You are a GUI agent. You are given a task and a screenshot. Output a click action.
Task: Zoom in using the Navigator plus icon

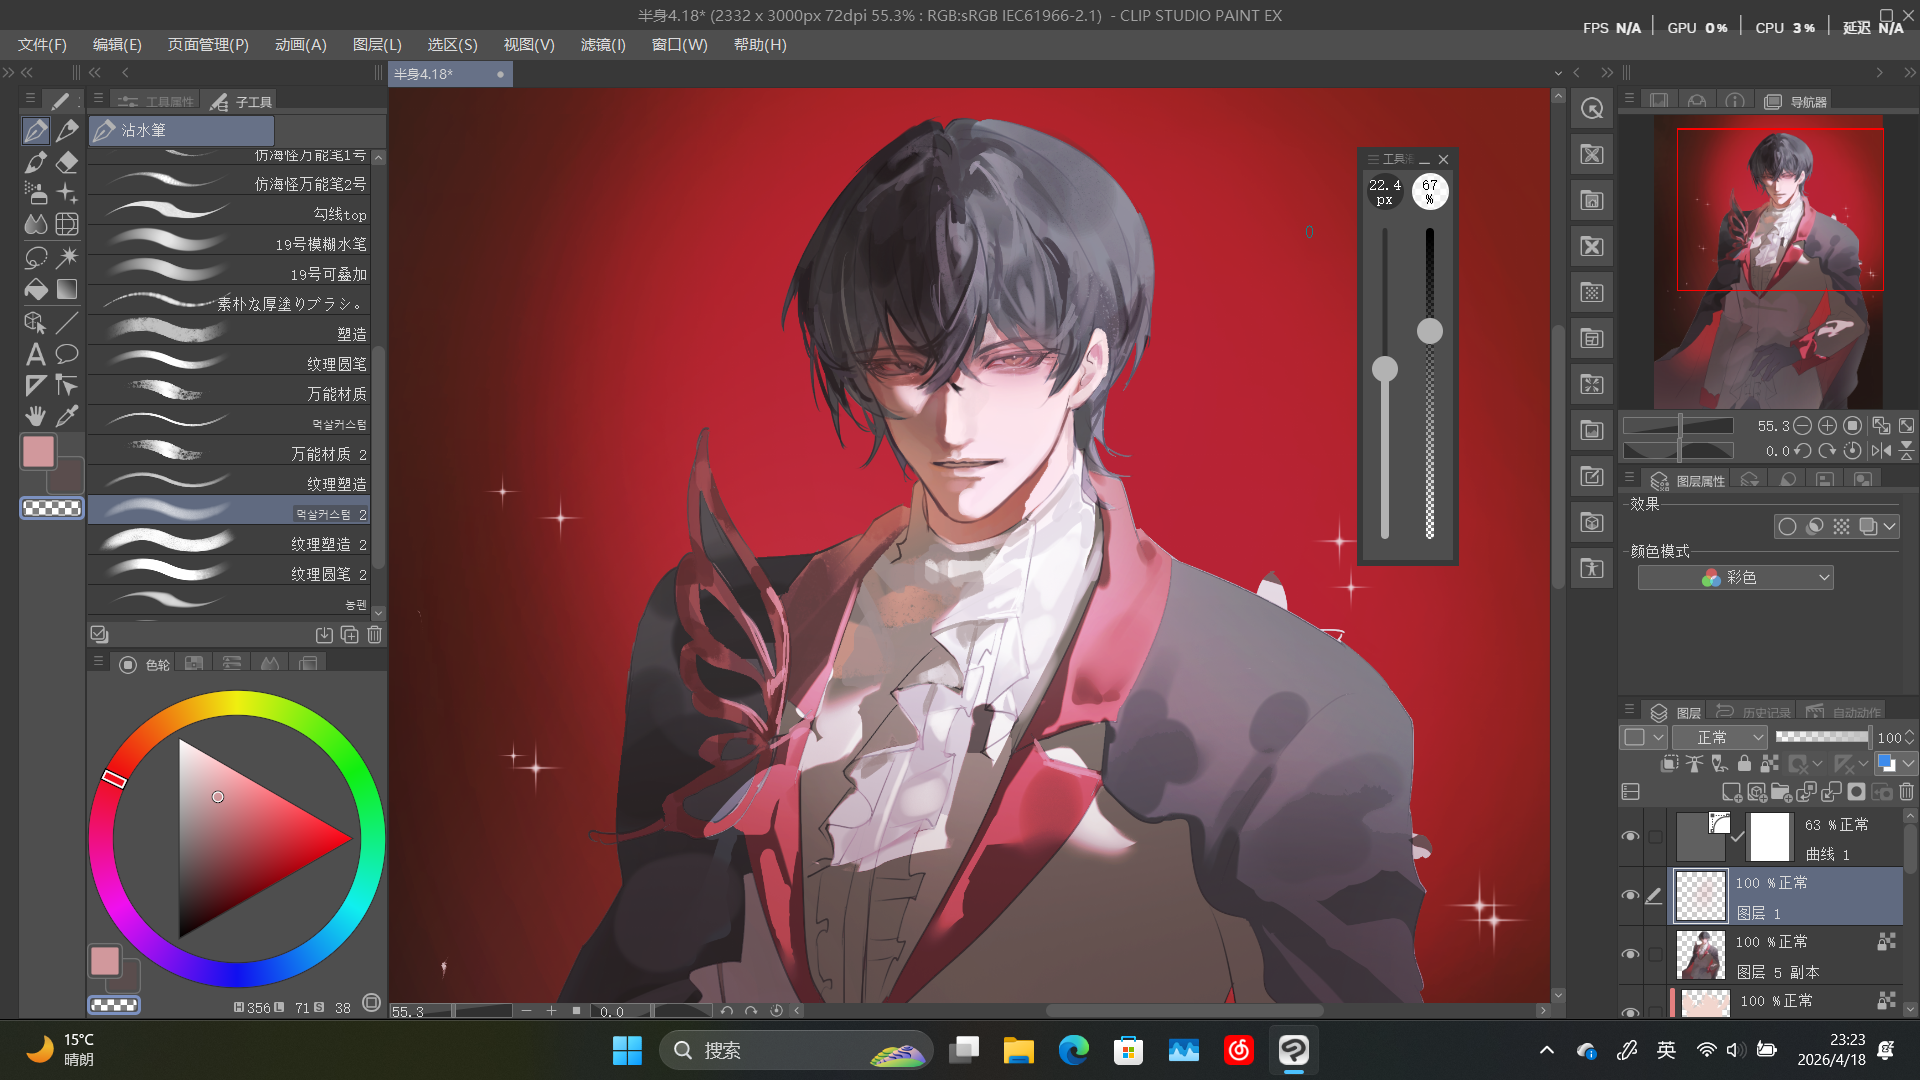coord(1827,425)
